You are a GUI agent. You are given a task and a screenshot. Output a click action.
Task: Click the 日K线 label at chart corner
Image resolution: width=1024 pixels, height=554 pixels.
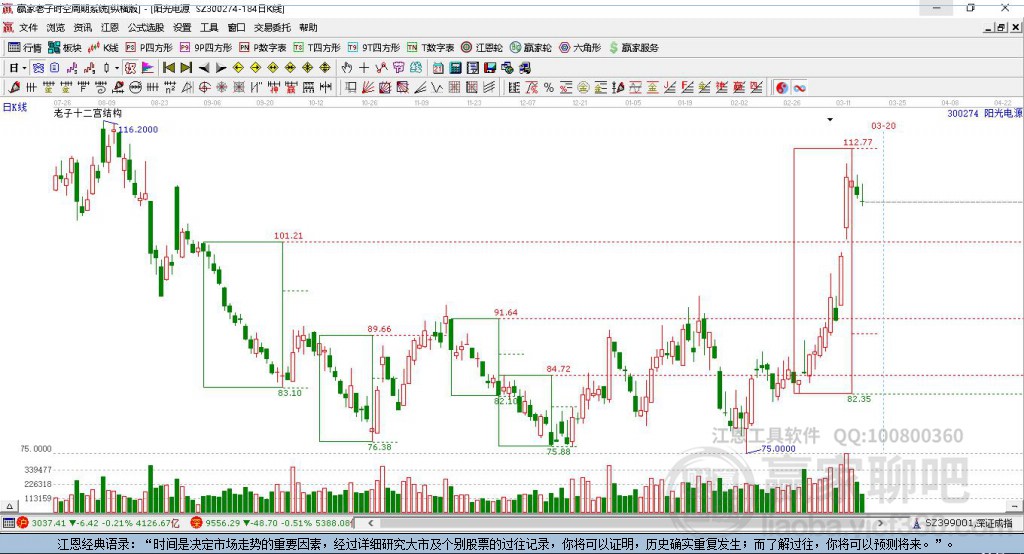[x=15, y=107]
